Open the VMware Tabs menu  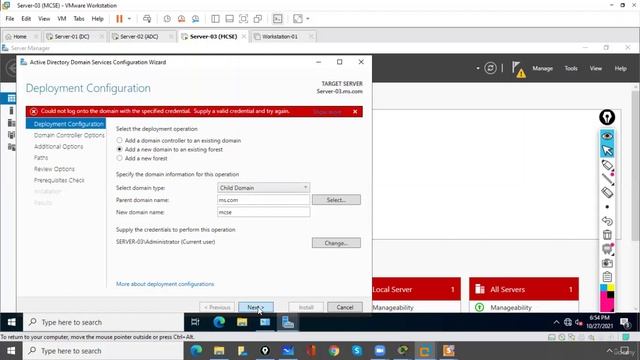pyautogui.click(x=79, y=19)
